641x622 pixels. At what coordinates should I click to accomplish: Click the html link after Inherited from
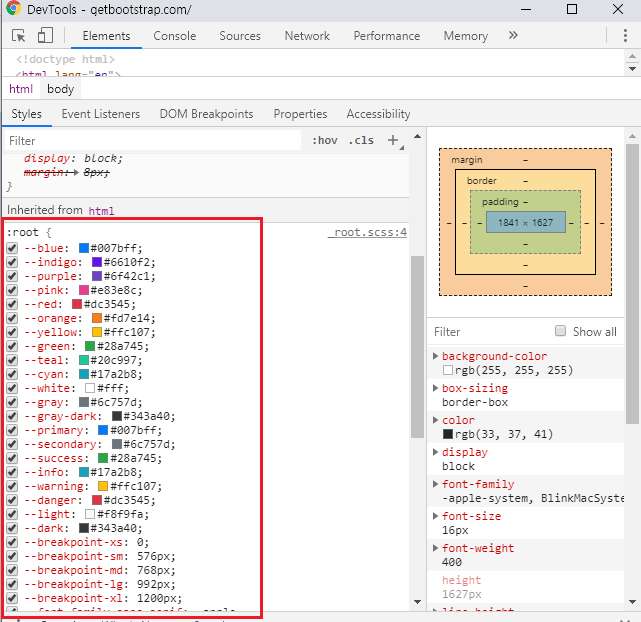pos(101,210)
